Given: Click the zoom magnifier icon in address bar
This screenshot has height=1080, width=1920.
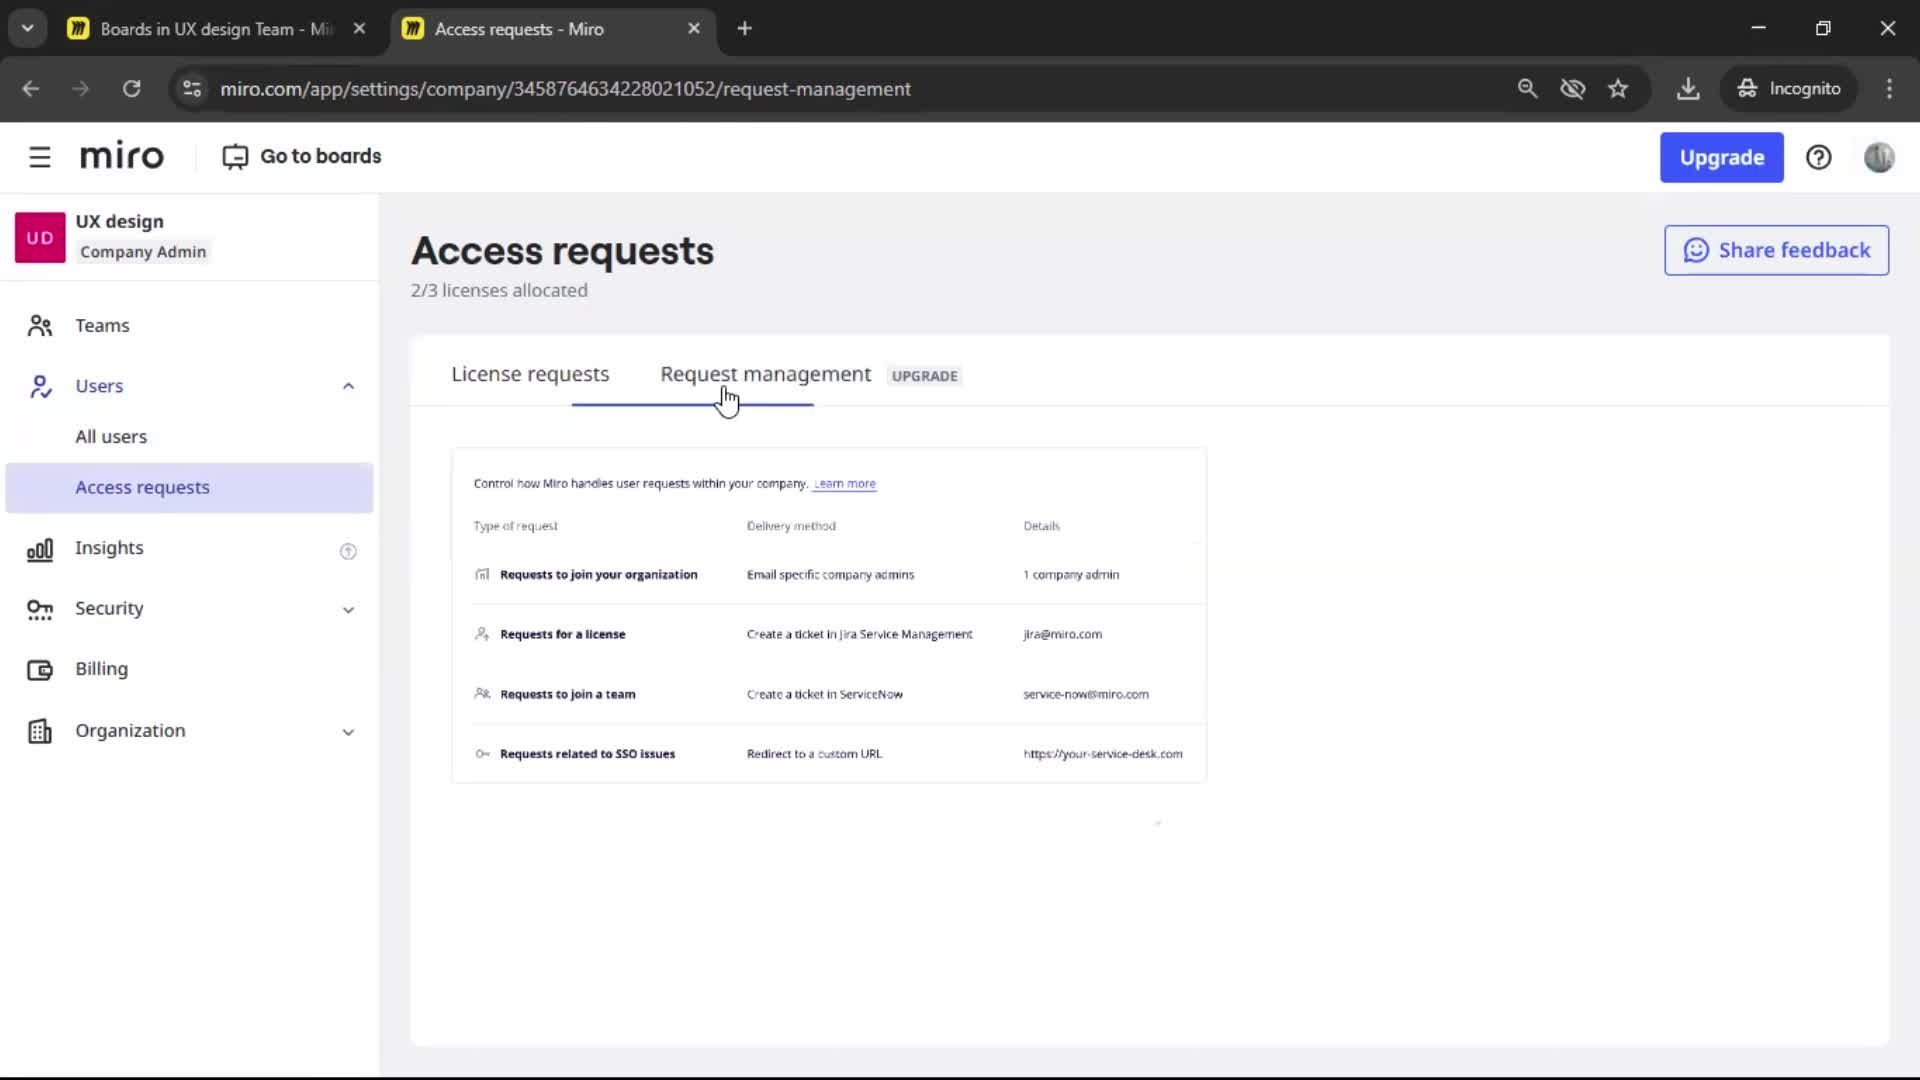Looking at the screenshot, I should 1527,89.
